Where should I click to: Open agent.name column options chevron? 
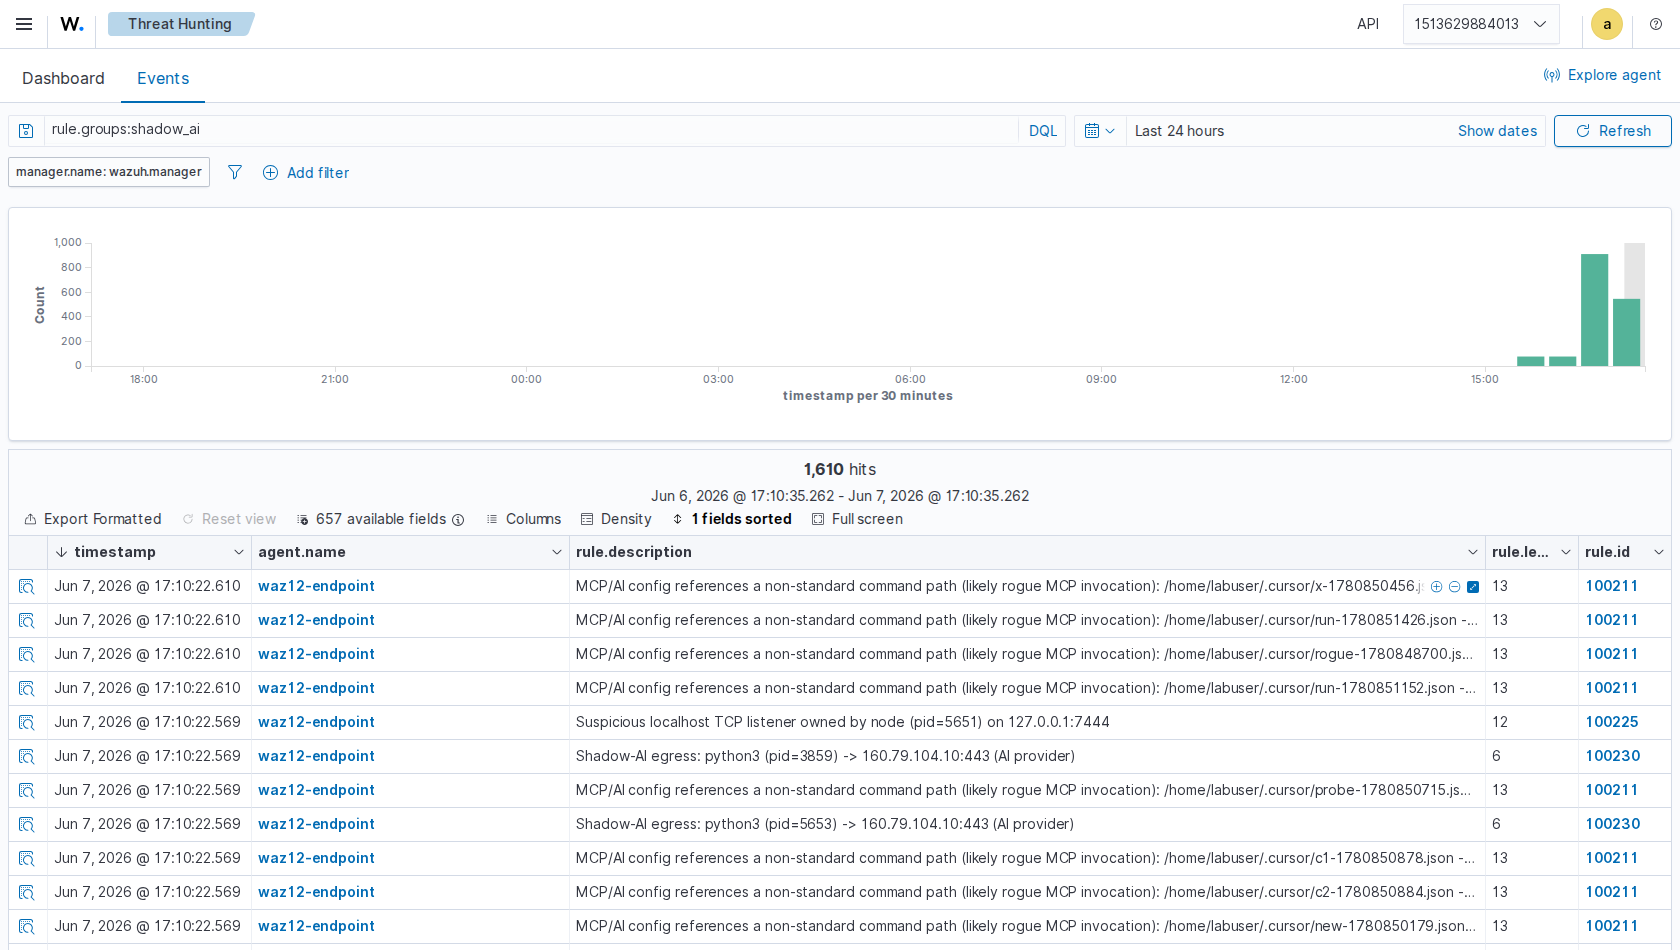pos(557,552)
